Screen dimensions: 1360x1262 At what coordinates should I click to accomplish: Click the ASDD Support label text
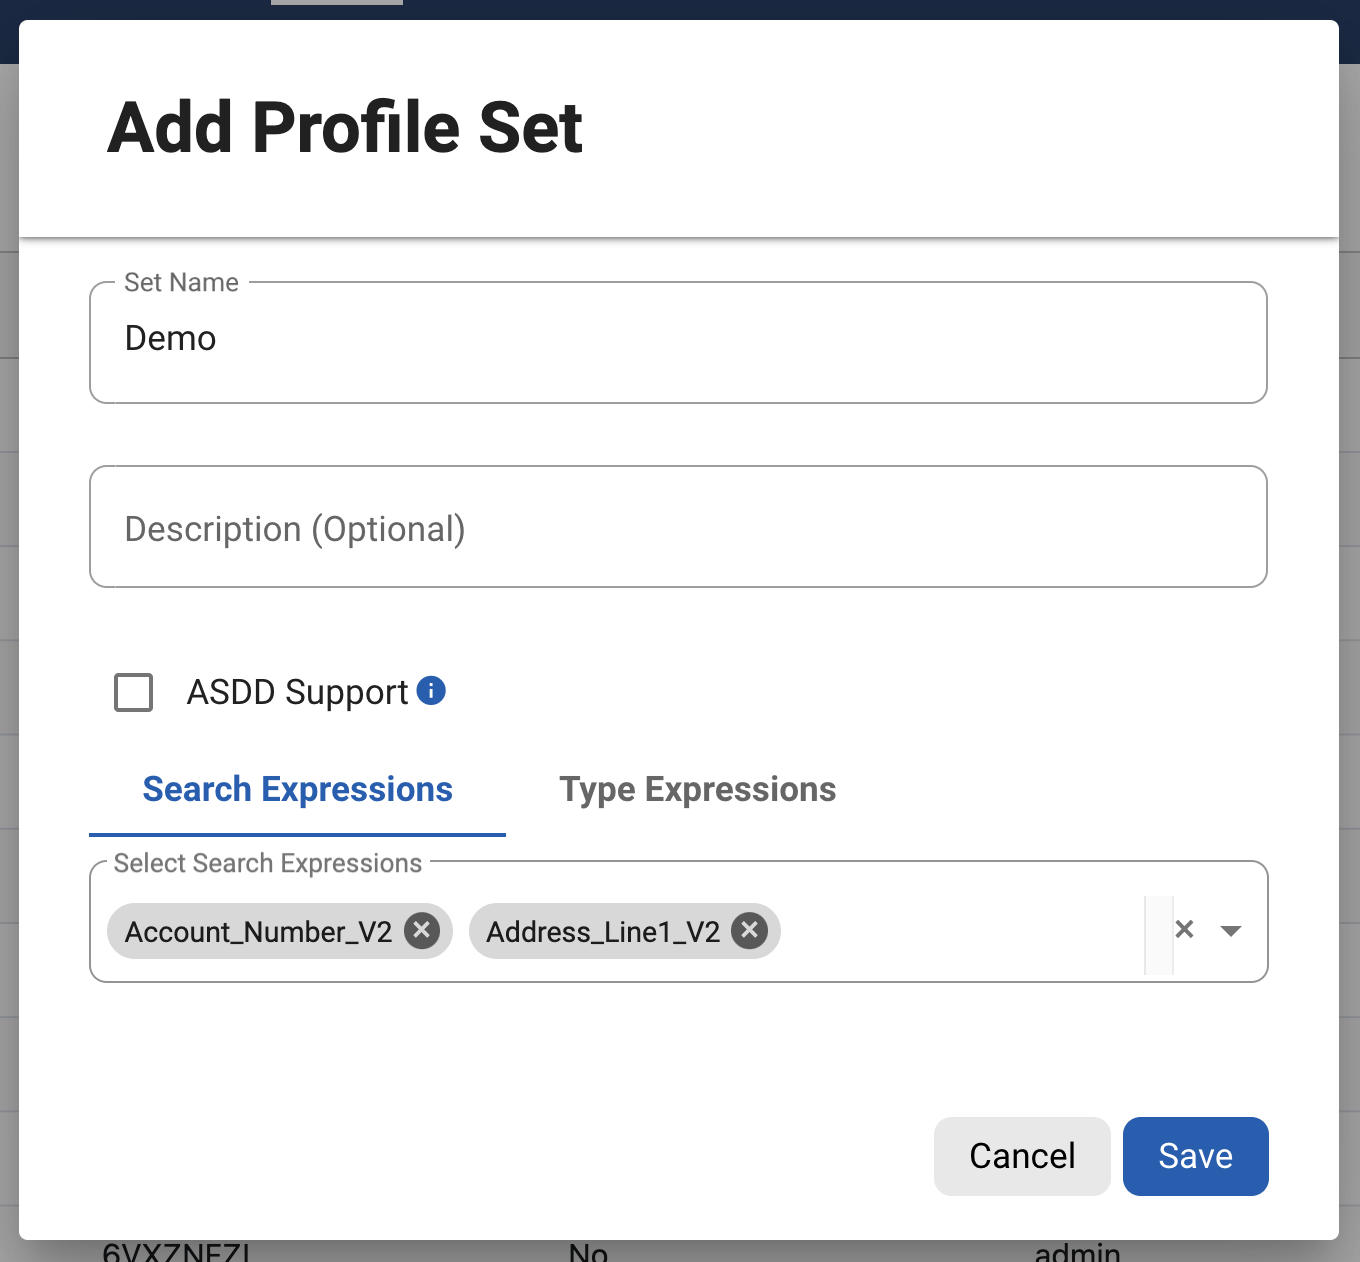(x=297, y=692)
